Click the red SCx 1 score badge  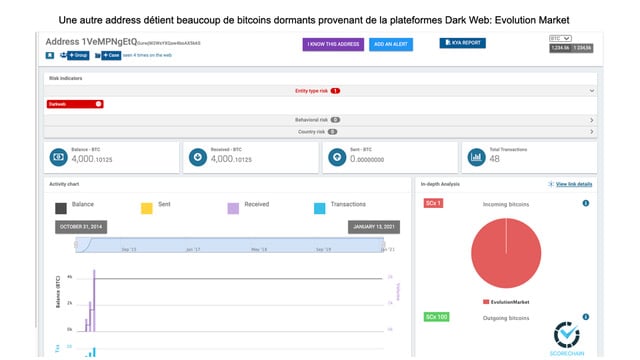tap(433, 203)
